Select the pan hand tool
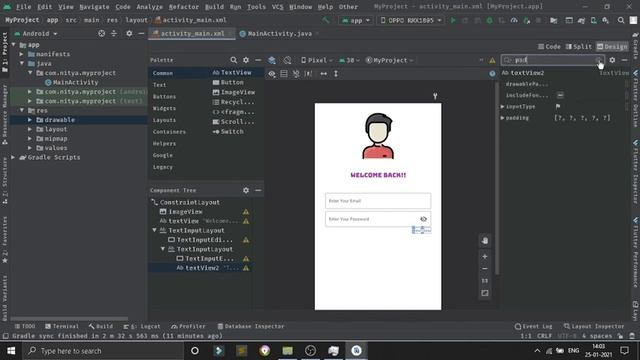640x360 pixels. (485, 241)
